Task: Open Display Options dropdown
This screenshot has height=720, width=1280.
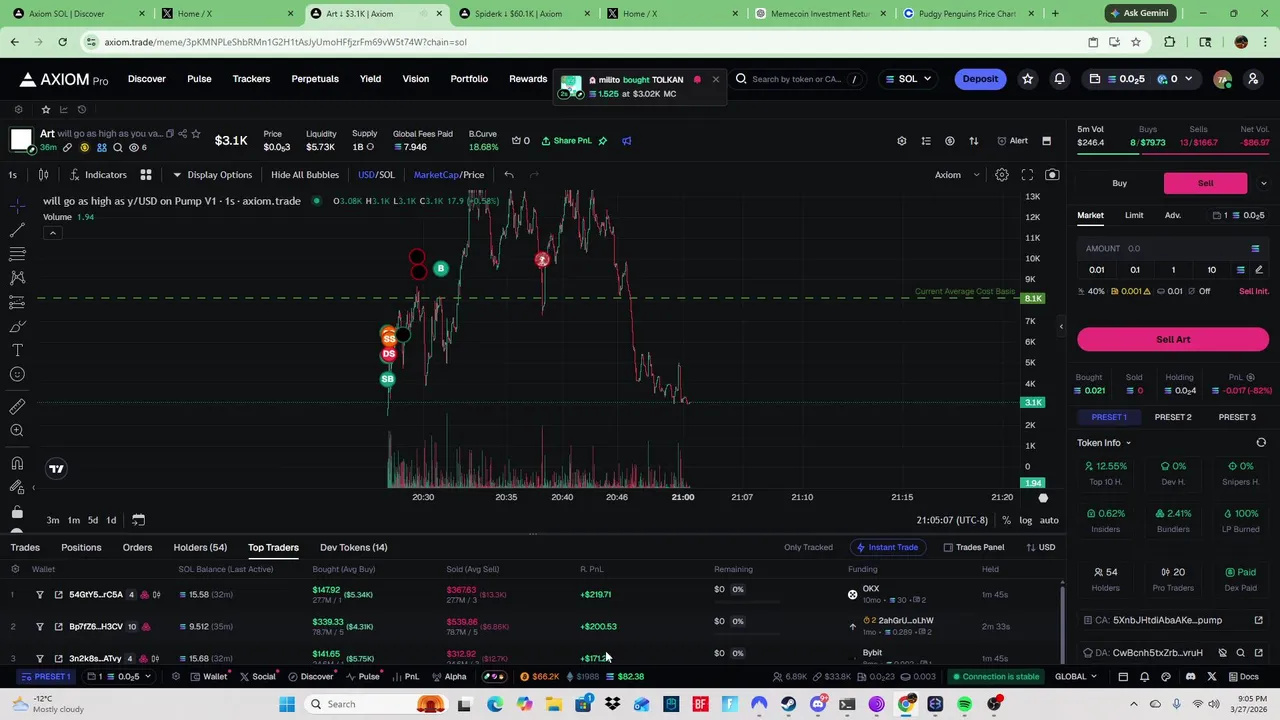Action: click(x=212, y=175)
